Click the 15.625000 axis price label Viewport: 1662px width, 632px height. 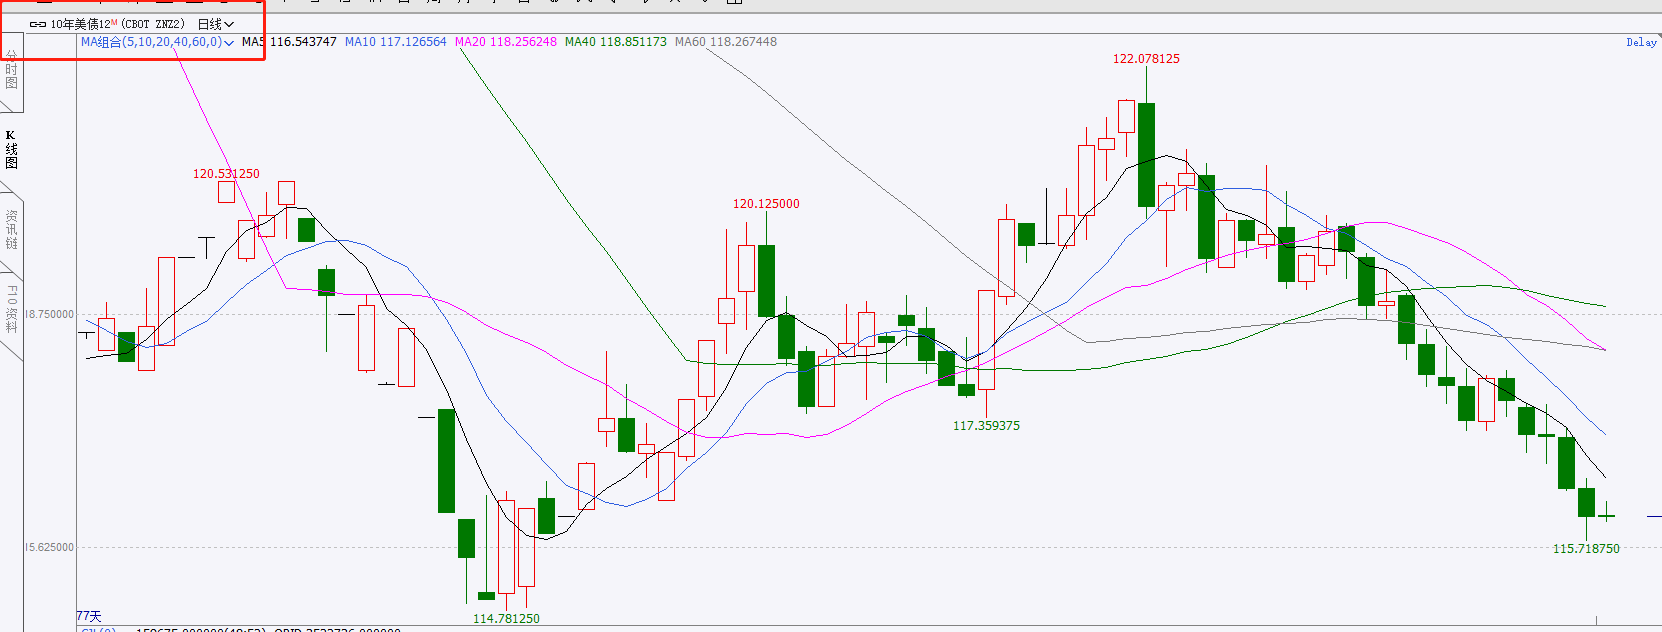tap(49, 547)
